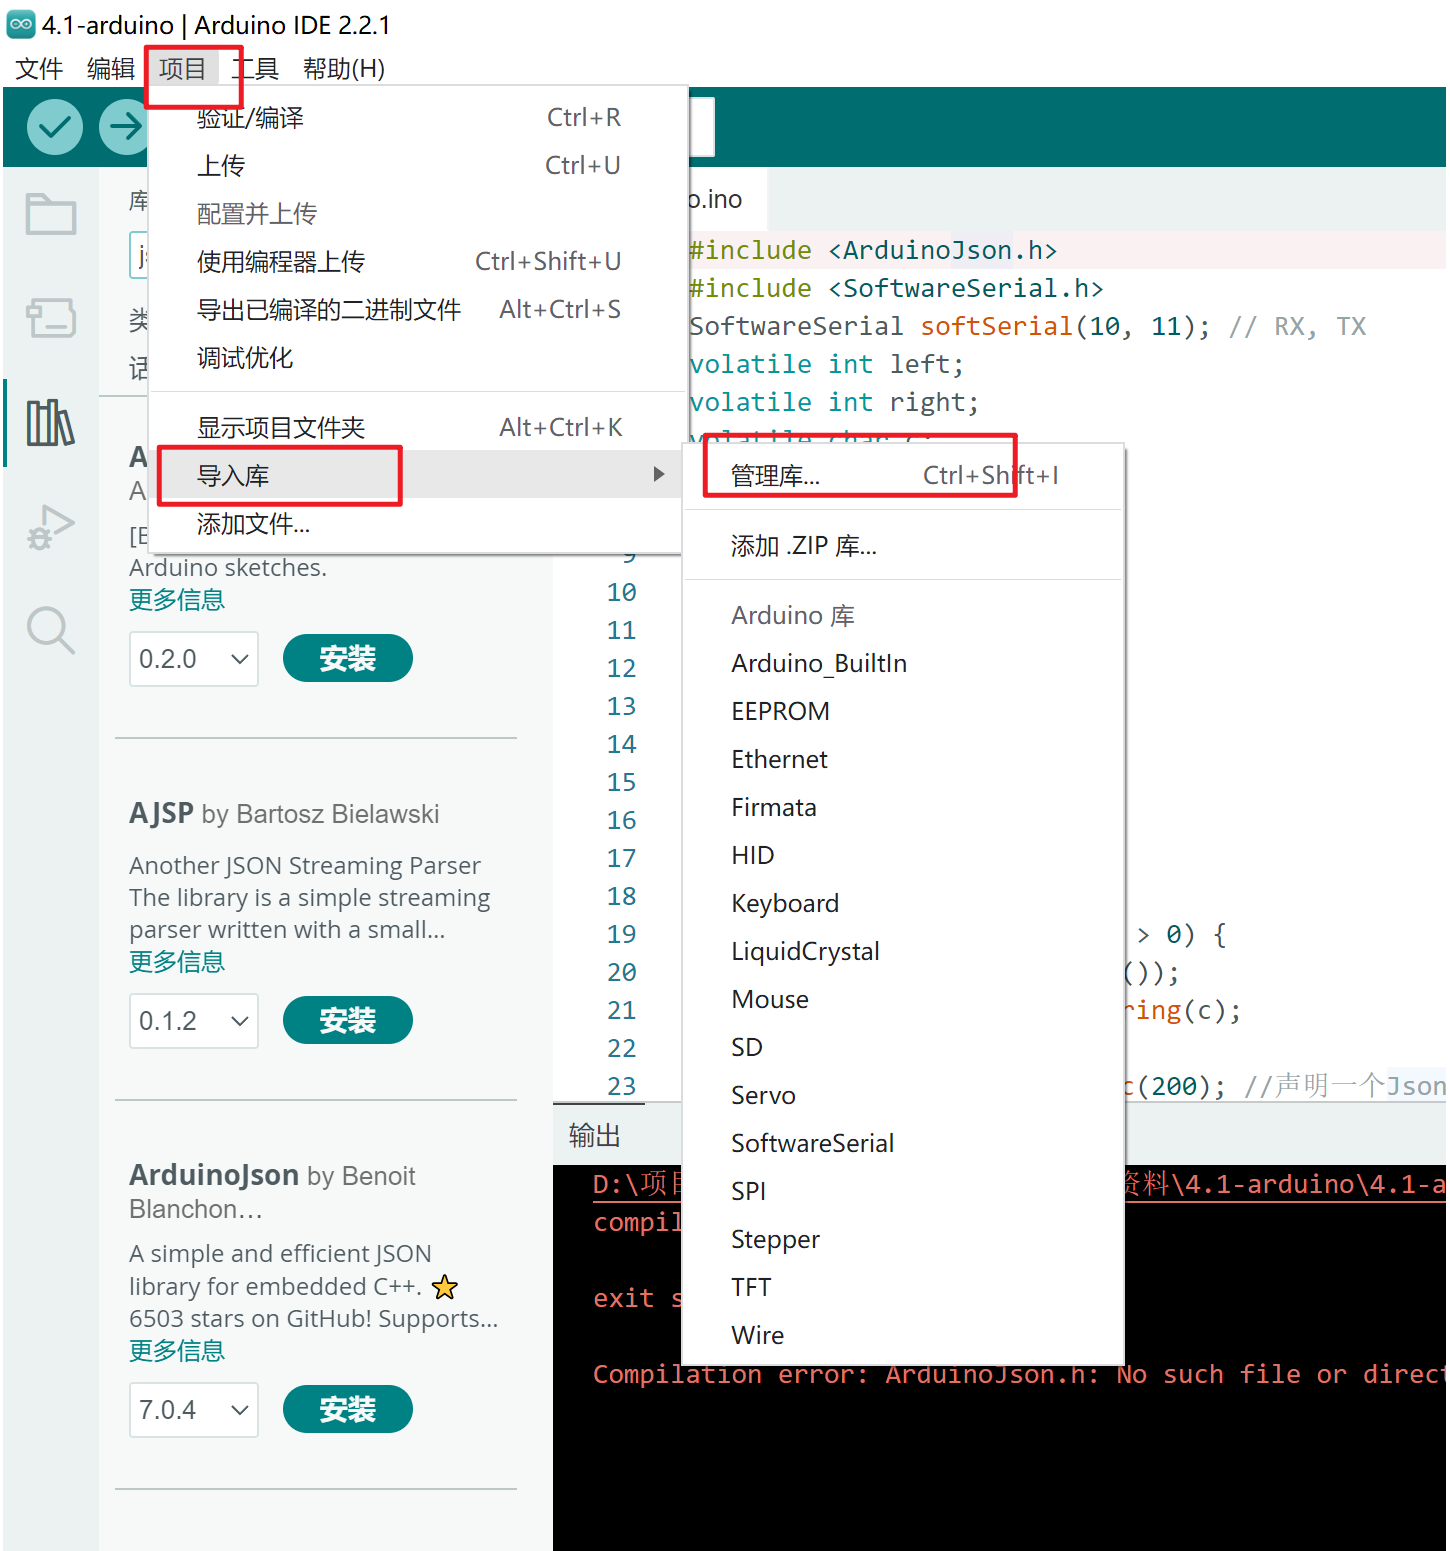Click the #include <ArduinoJson.h> code line
Screen dimensions: 1450x1551
click(872, 250)
